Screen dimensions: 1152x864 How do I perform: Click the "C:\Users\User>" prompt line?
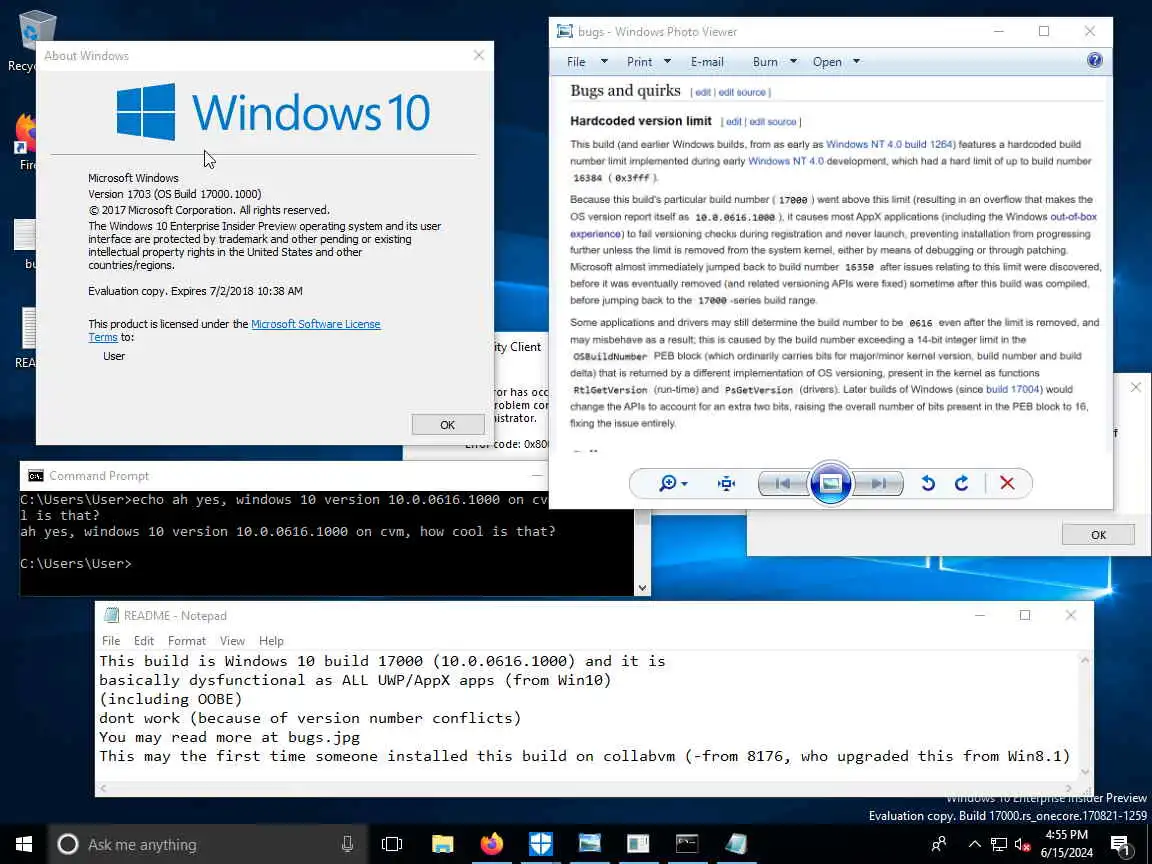pos(76,564)
